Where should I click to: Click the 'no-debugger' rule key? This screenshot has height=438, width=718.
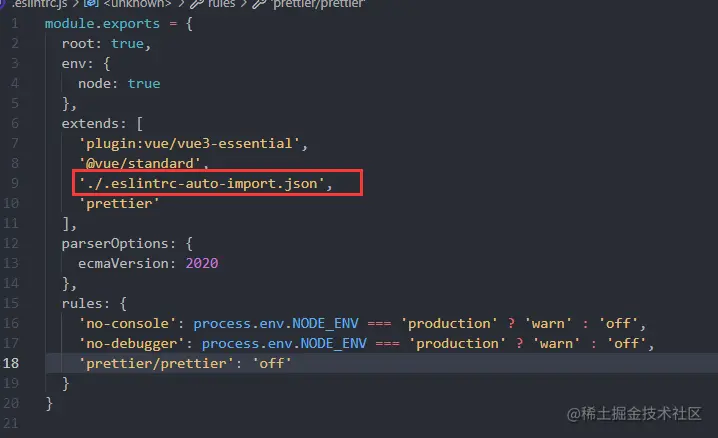(131, 343)
